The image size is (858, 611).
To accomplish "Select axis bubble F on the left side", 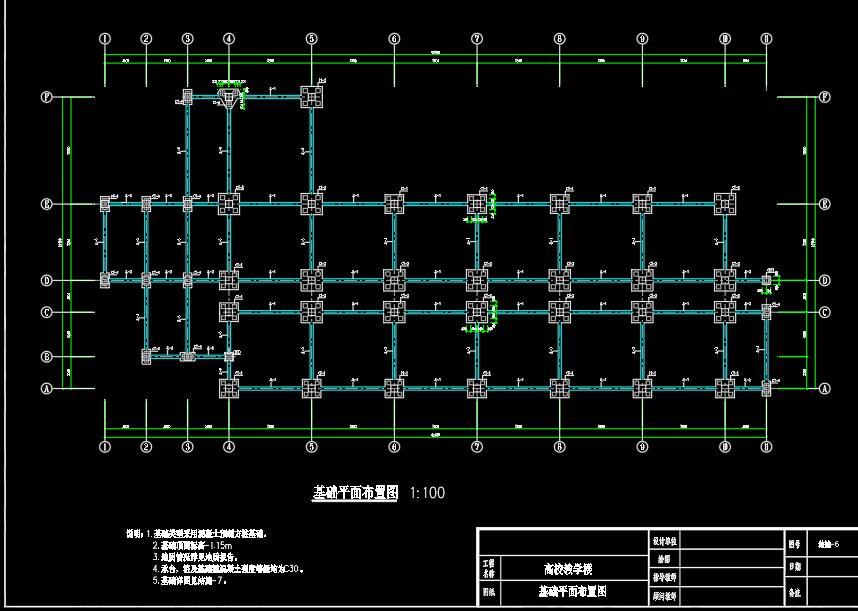I will 47,97.
